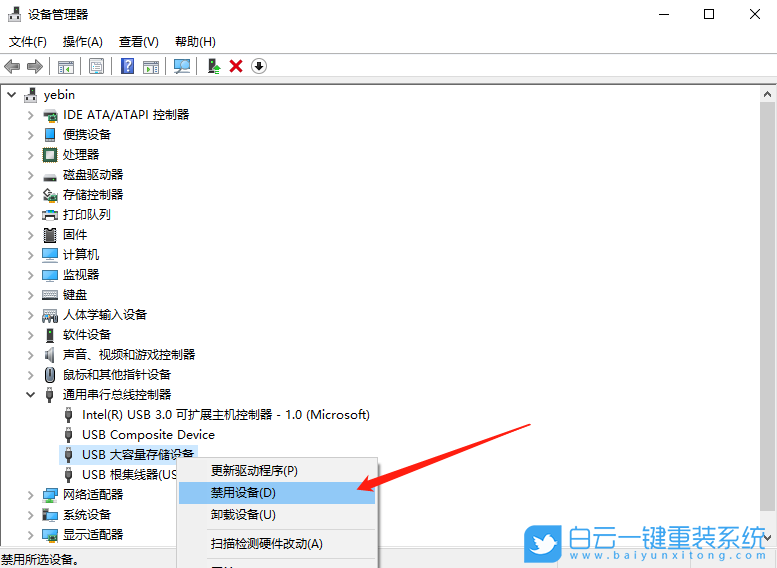
Task: Expand the IDE ATA/ATAPI 控制器 node
Action: (x=31, y=115)
